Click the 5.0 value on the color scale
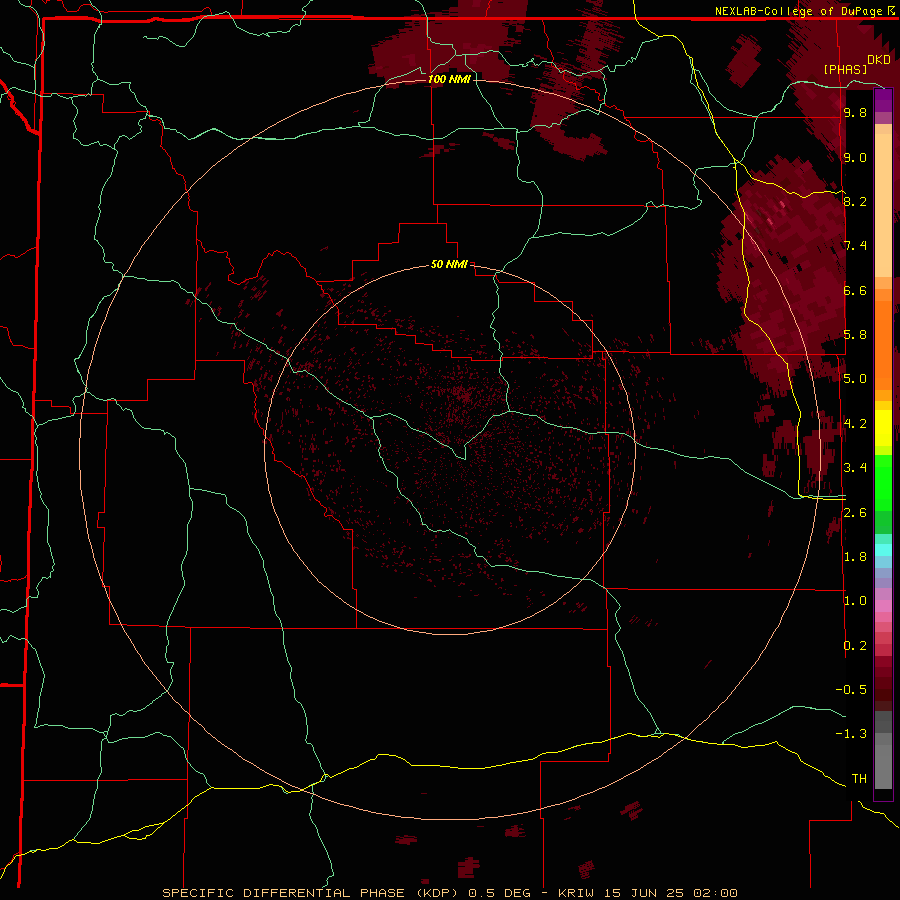The width and height of the screenshot is (900, 900). click(x=855, y=379)
